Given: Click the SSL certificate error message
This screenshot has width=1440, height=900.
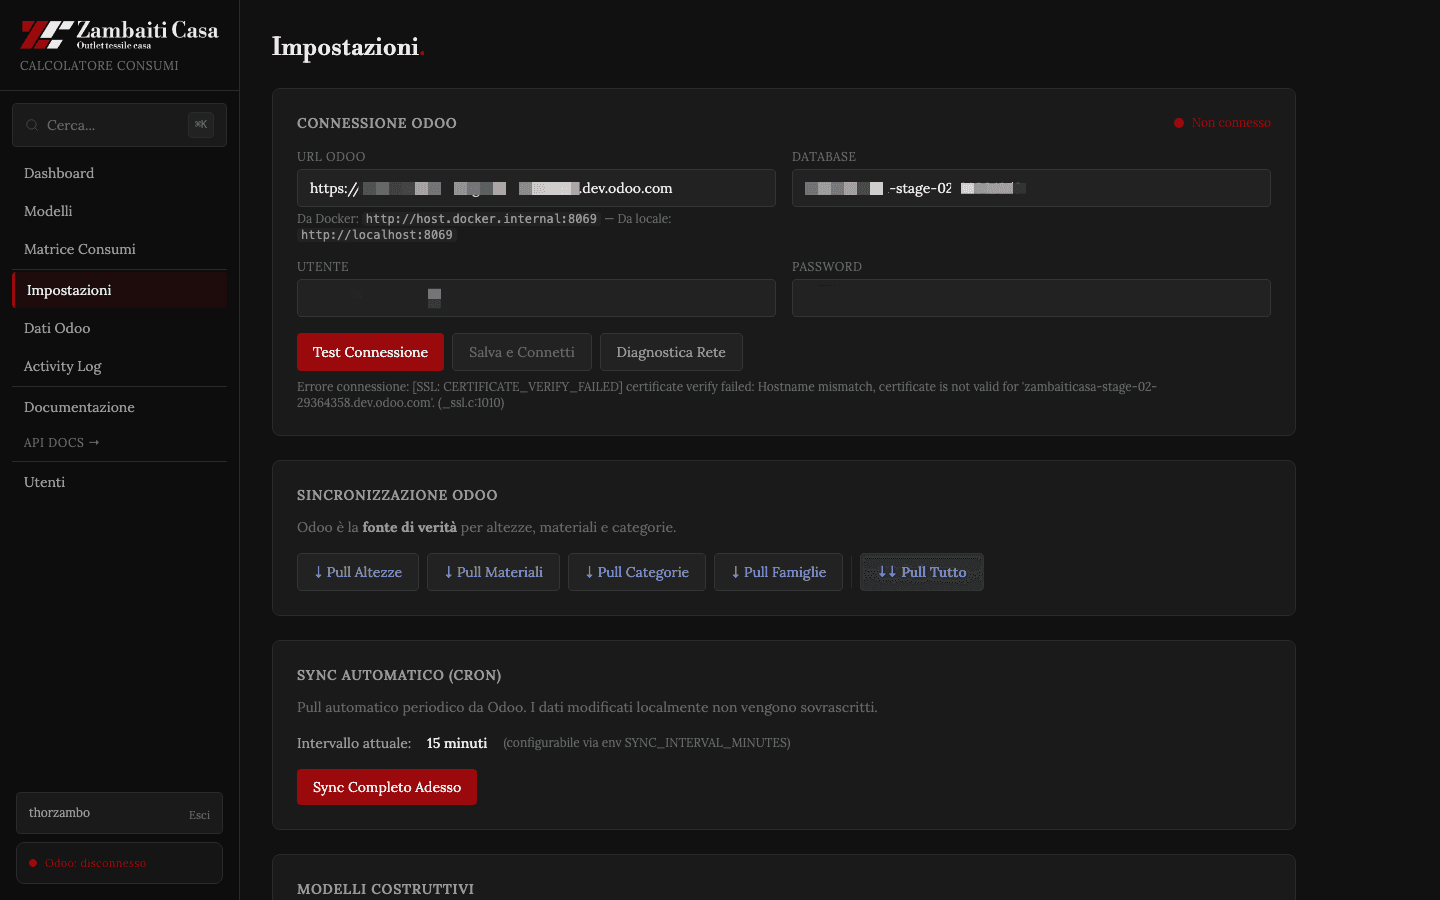Looking at the screenshot, I should coord(727,394).
